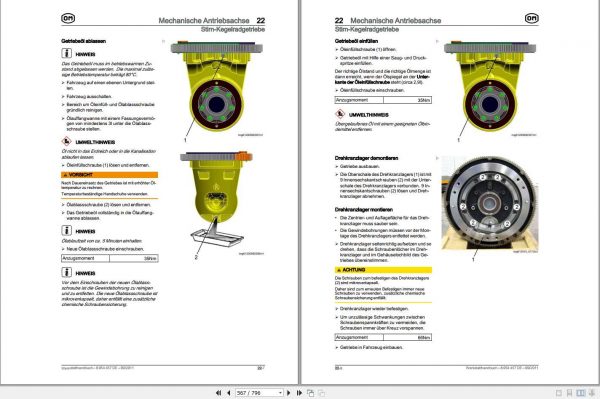600x399 pixels.
Task: Click the greyed-out next view icon
Action: point(321,393)
